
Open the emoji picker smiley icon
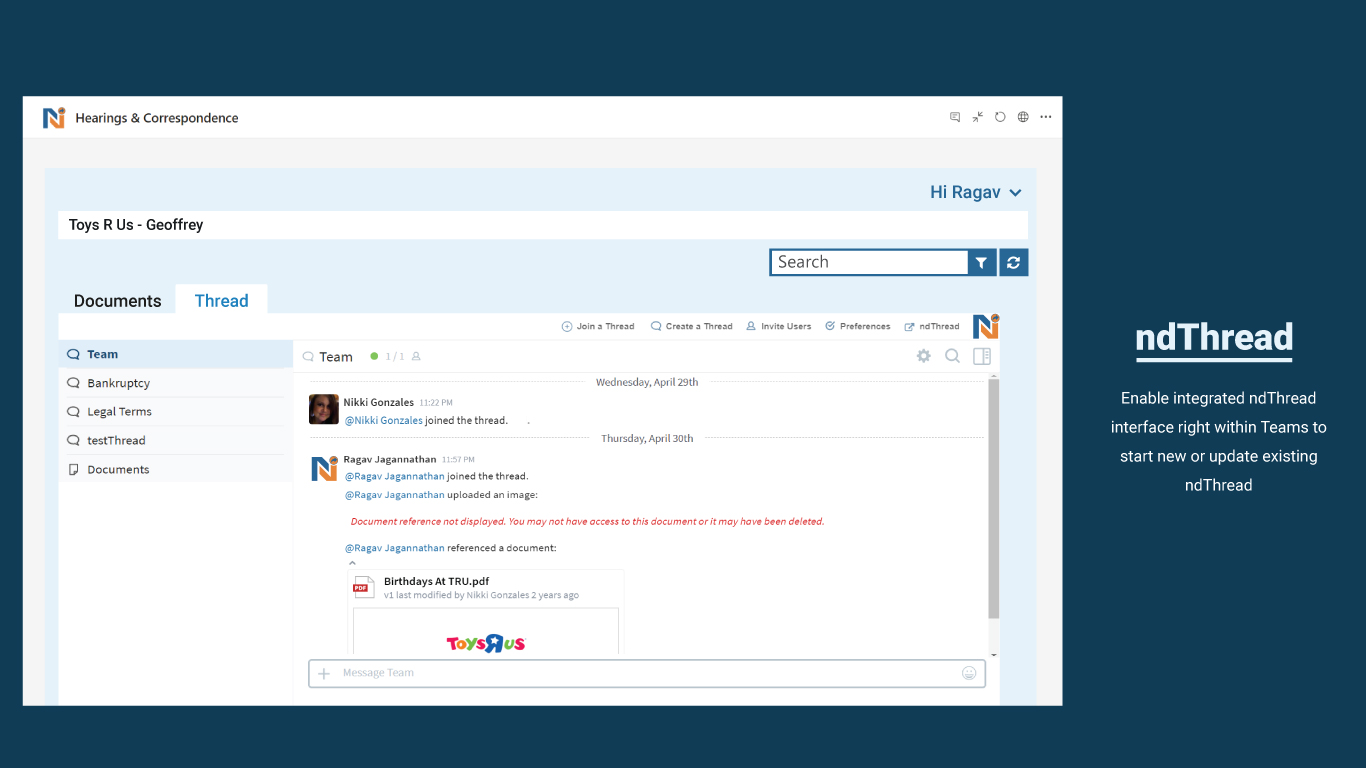pos(969,674)
